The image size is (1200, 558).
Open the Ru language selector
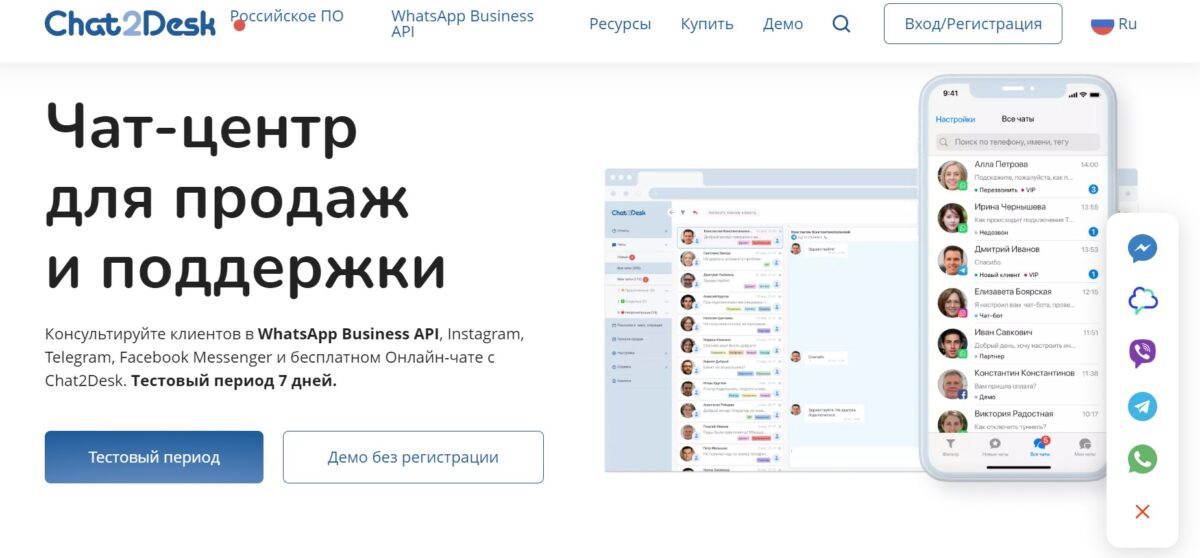(x=1114, y=24)
